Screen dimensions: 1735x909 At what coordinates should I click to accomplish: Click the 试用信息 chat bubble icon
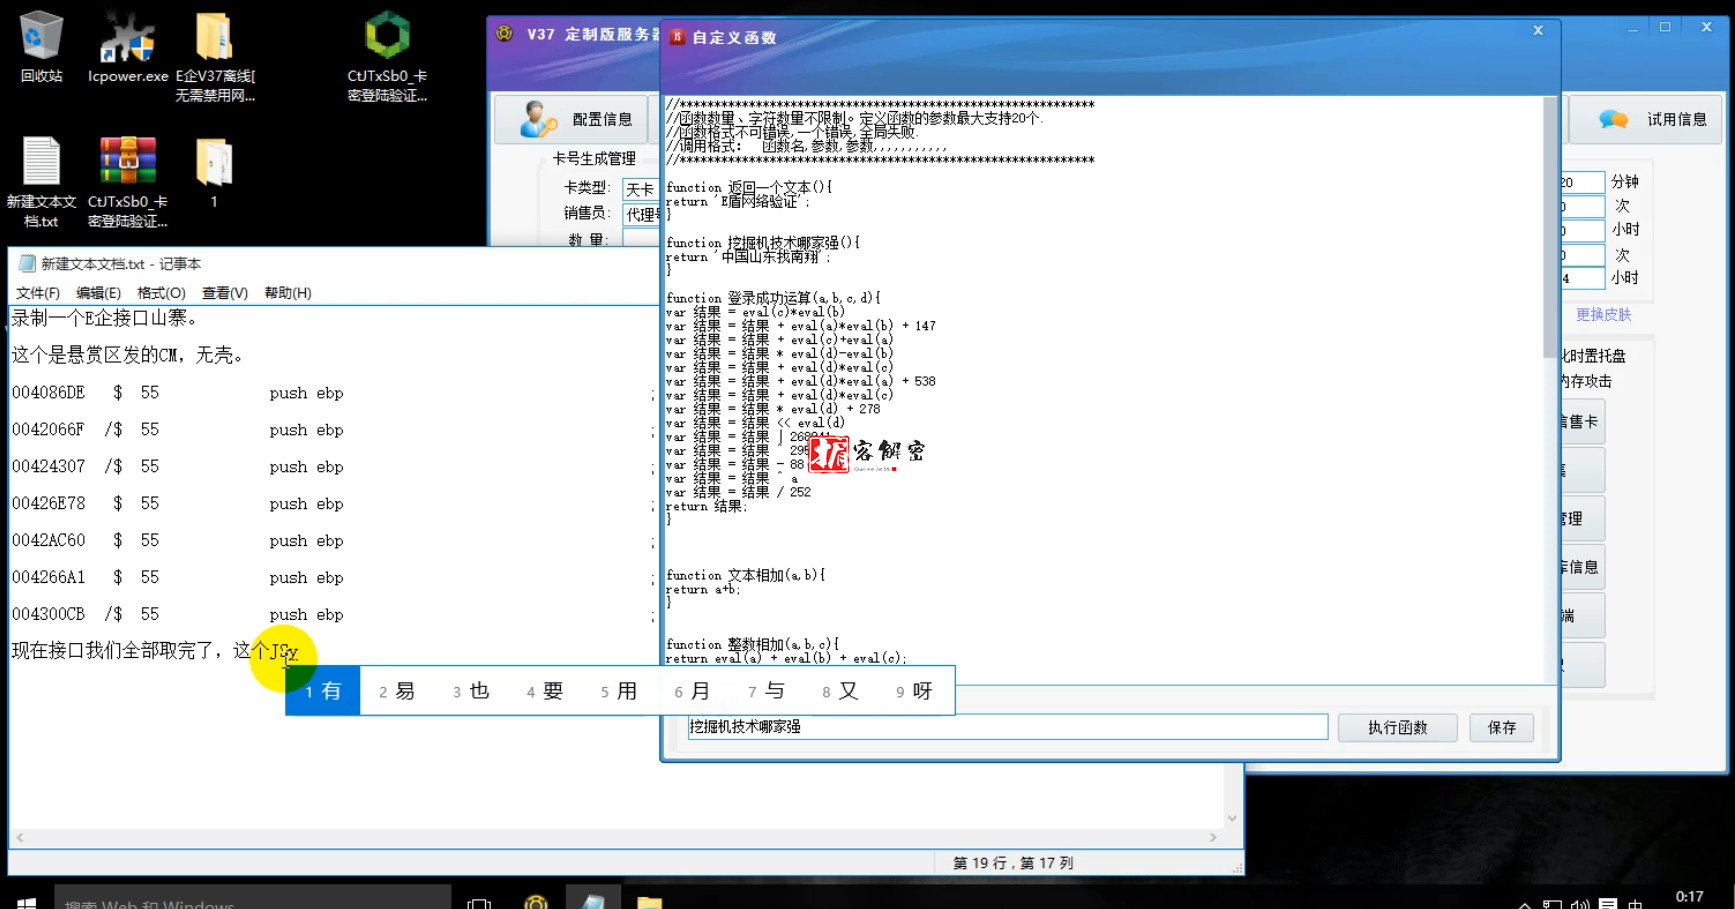1613,119
